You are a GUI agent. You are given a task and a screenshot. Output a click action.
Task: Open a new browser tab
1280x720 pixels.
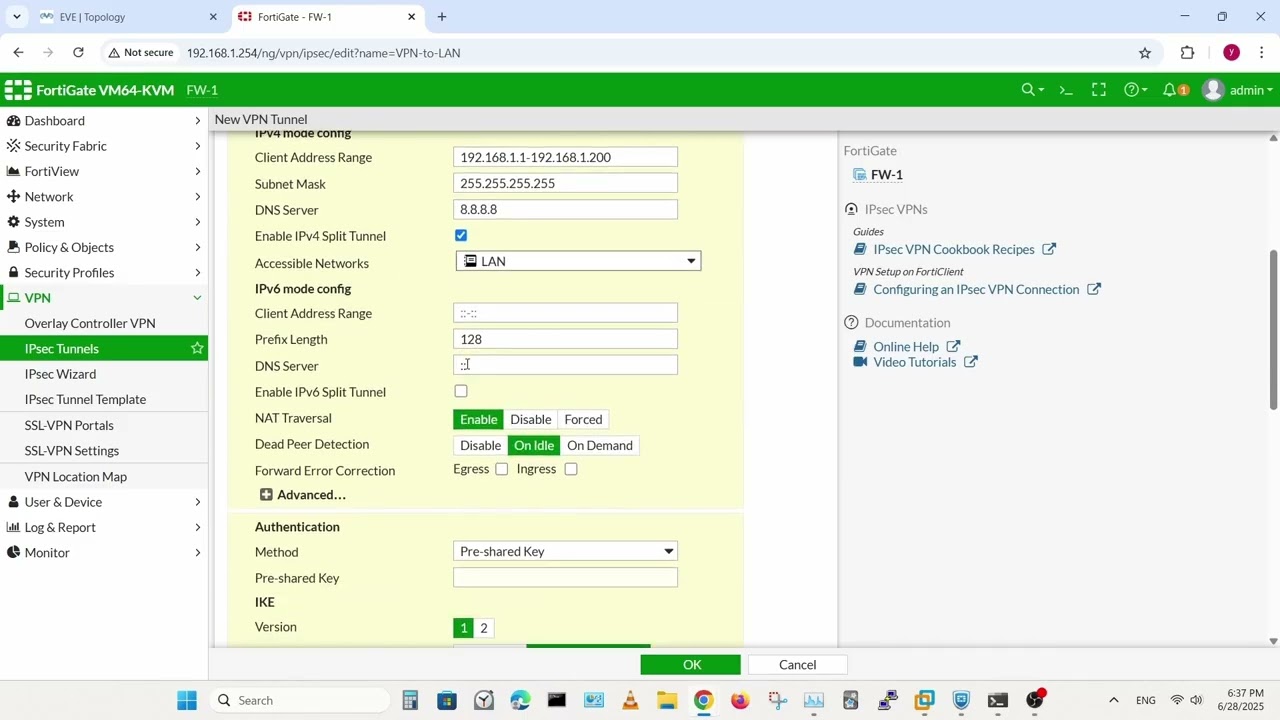442,17
